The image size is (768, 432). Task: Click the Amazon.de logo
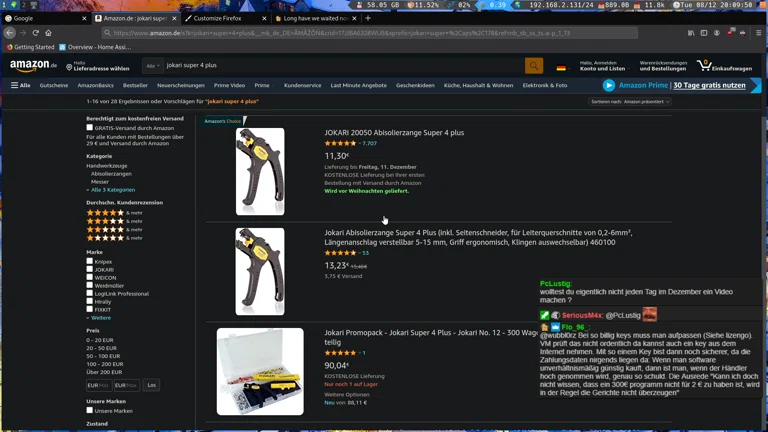(x=33, y=65)
